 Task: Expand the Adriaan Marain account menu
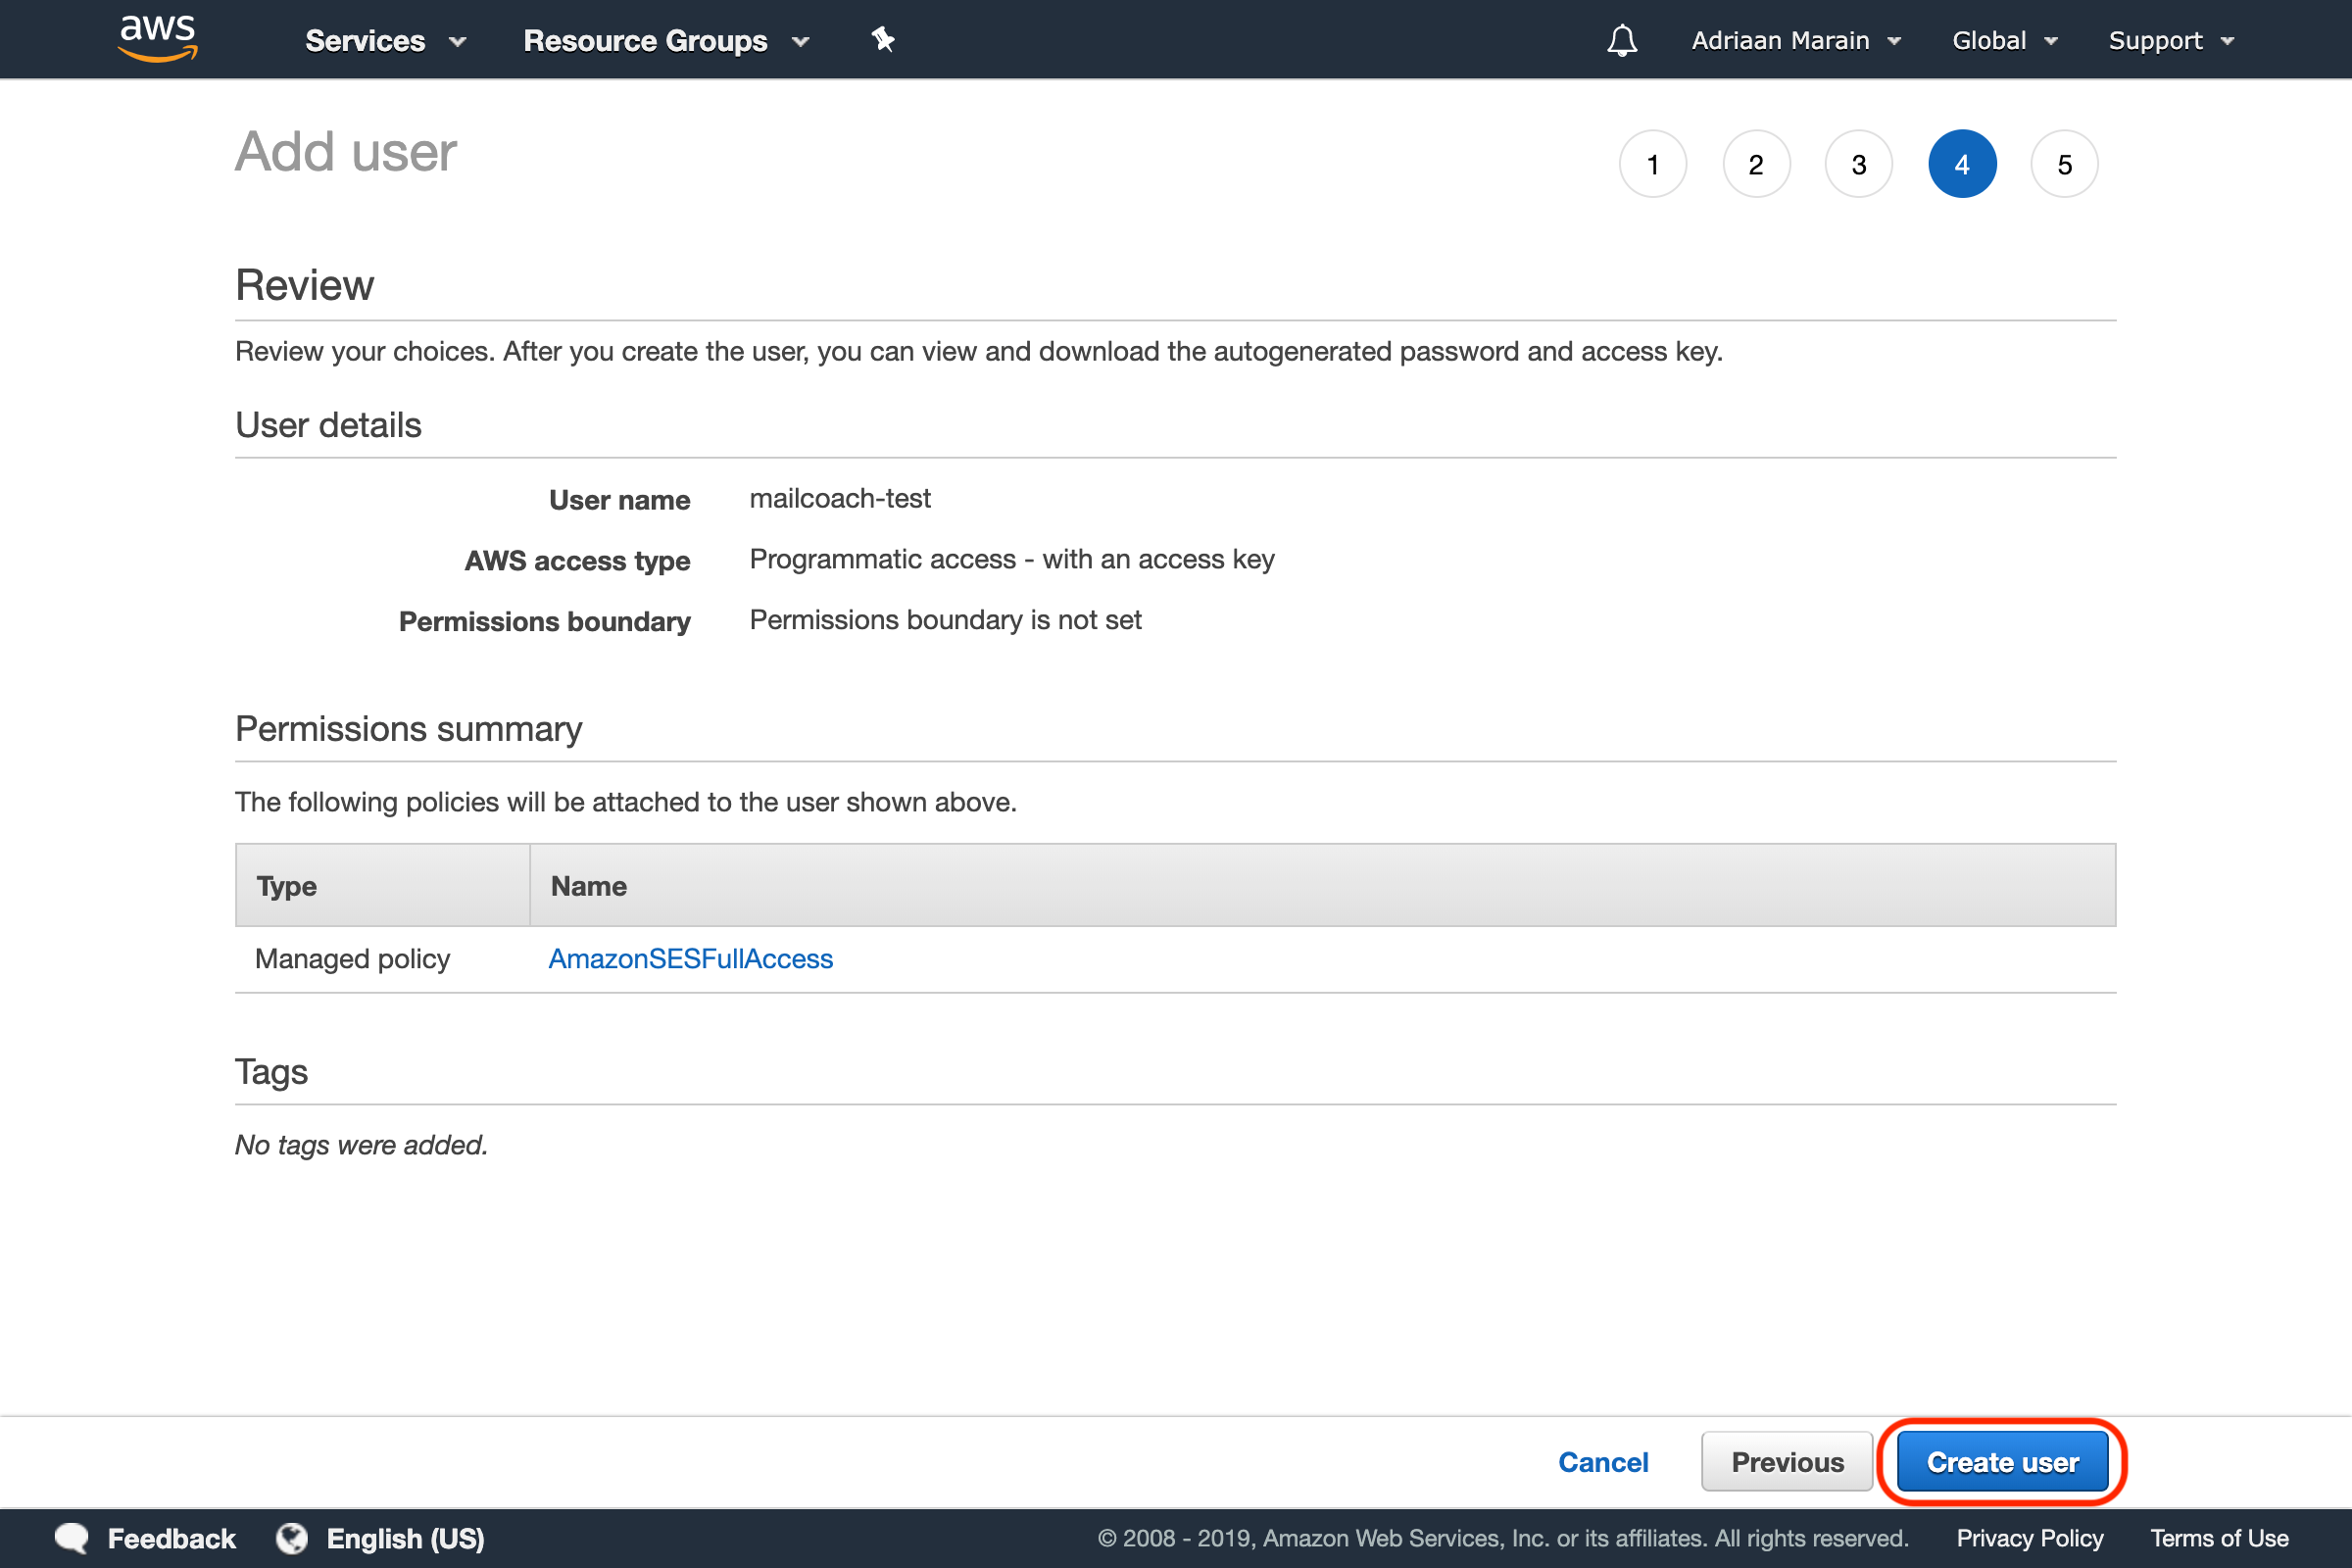(1795, 41)
